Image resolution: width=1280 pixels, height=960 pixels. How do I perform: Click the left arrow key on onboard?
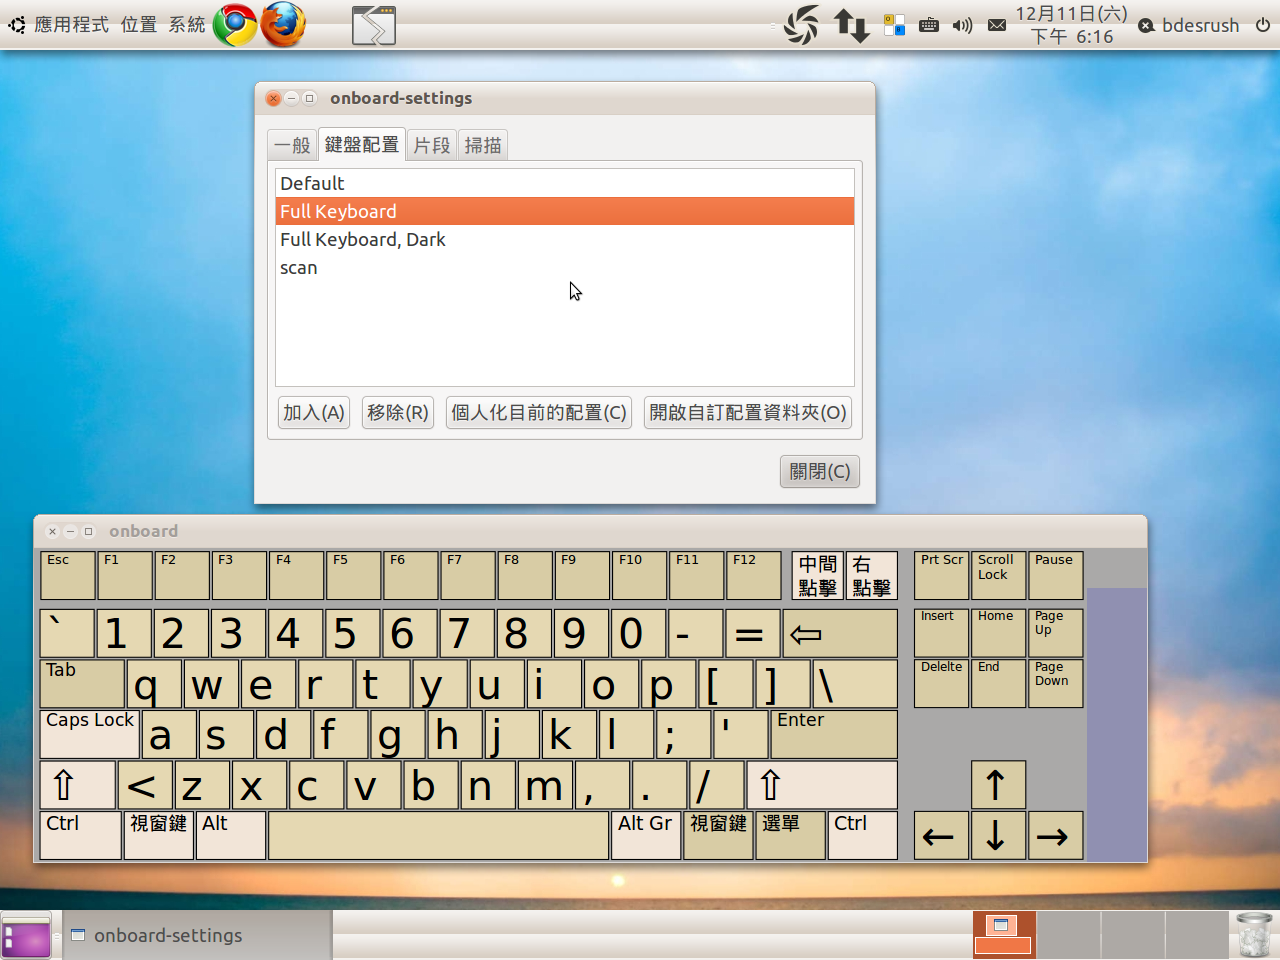(941, 836)
